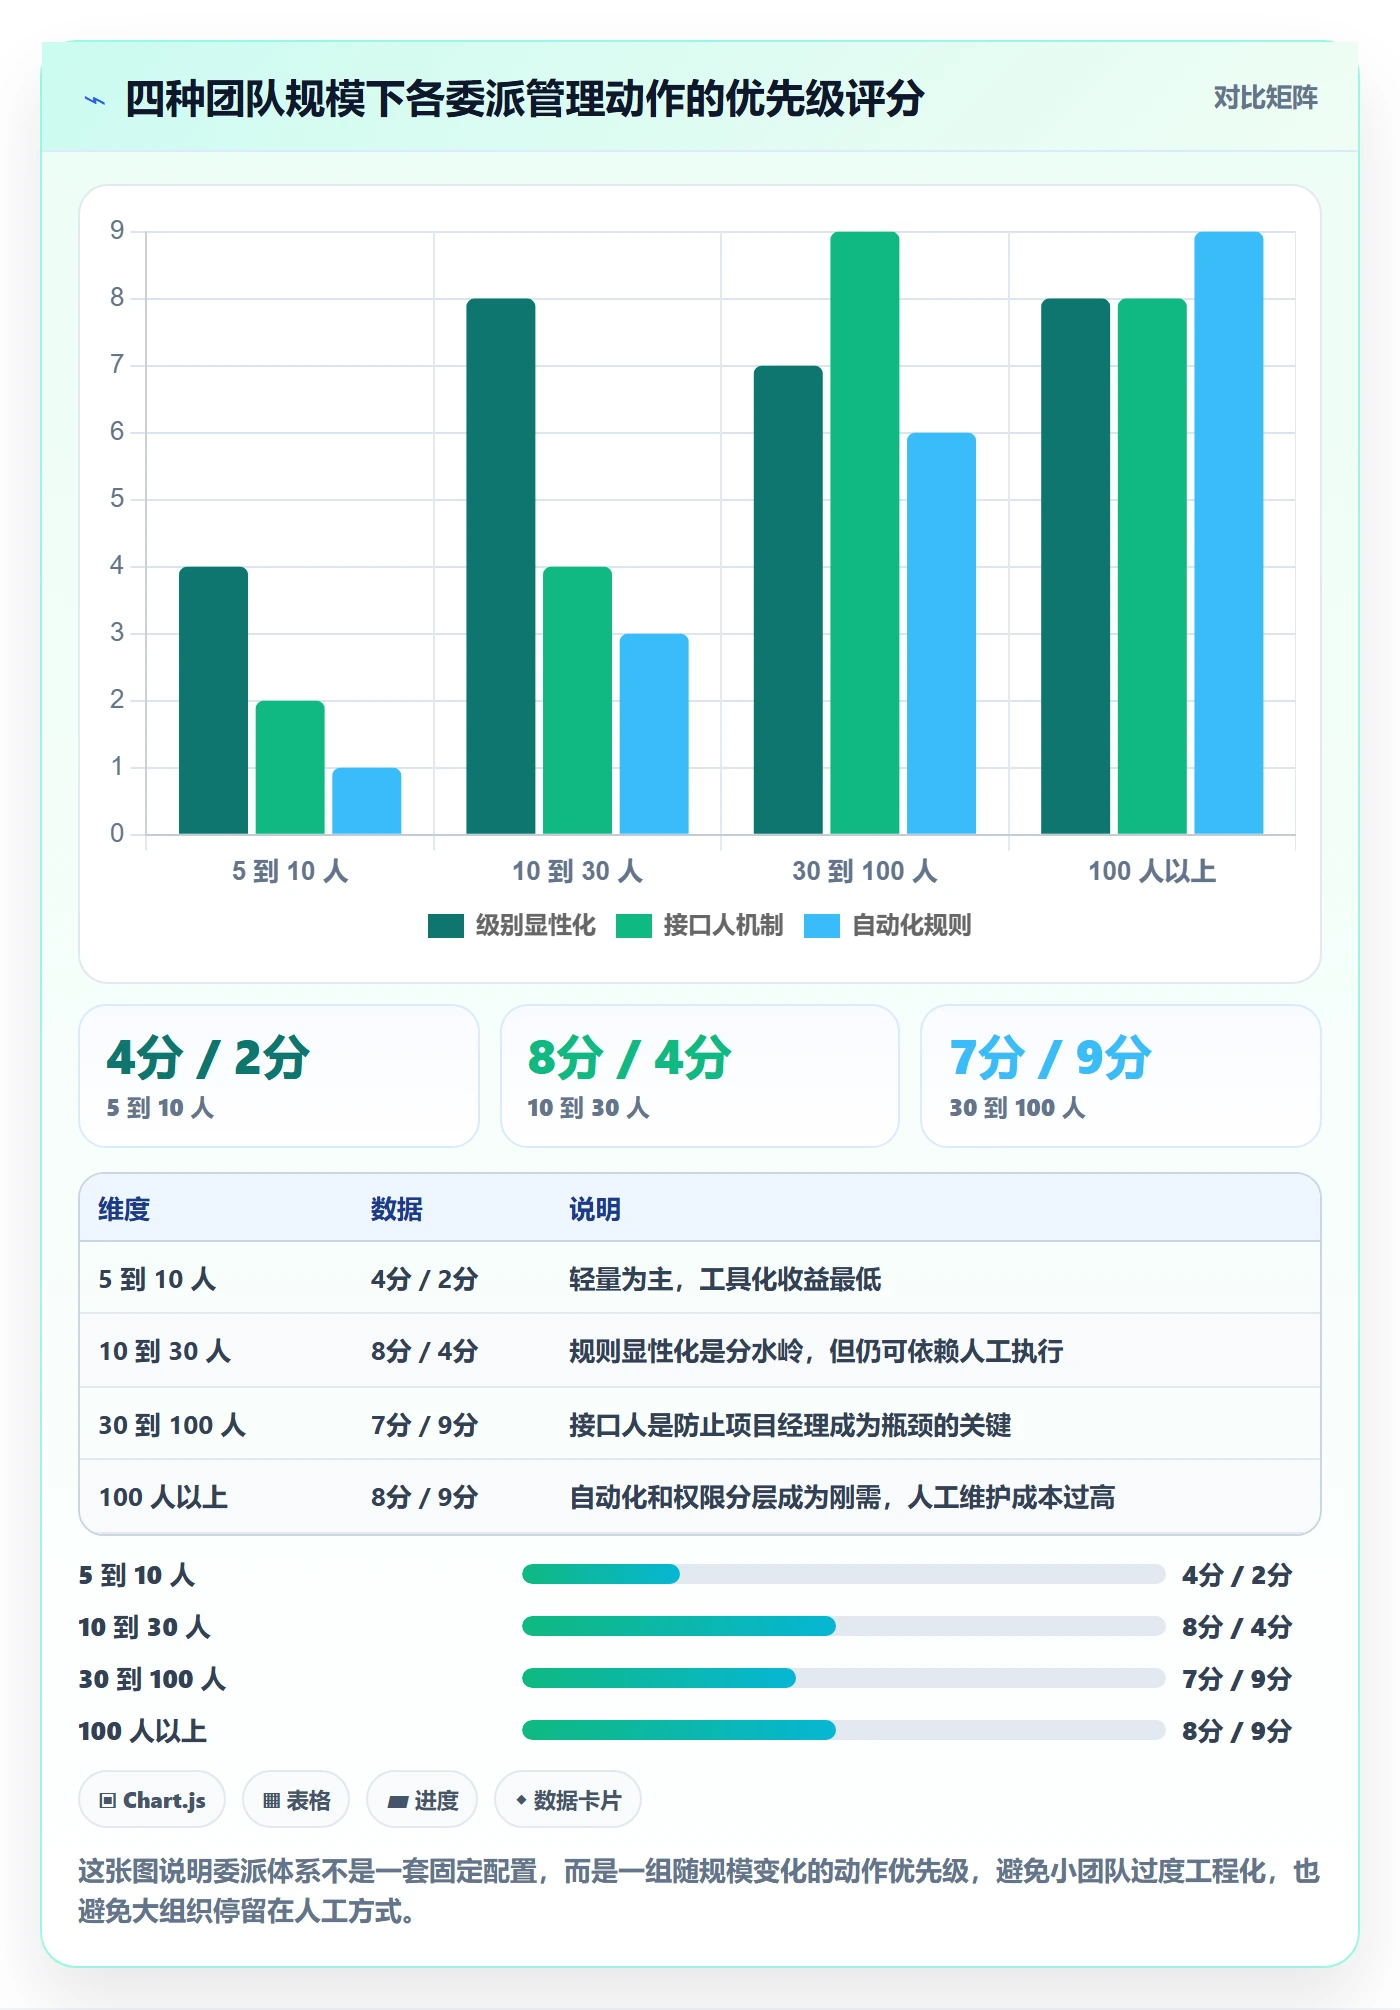This screenshot has height=2010, width=1400.
Task: Click table cell 自动化和权限分层成为刚需，人工维护成本过高
Action: (842, 1497)
